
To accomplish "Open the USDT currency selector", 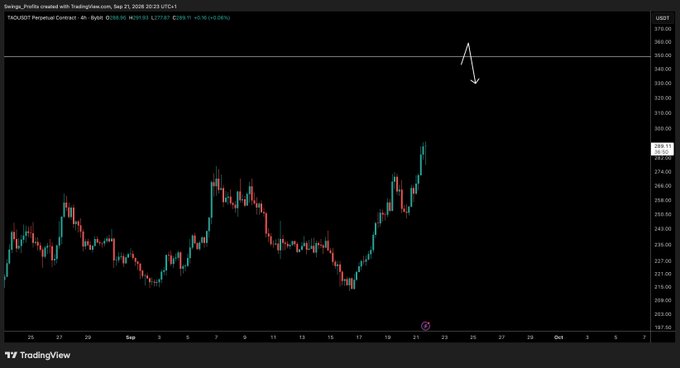I will [662, 18].
